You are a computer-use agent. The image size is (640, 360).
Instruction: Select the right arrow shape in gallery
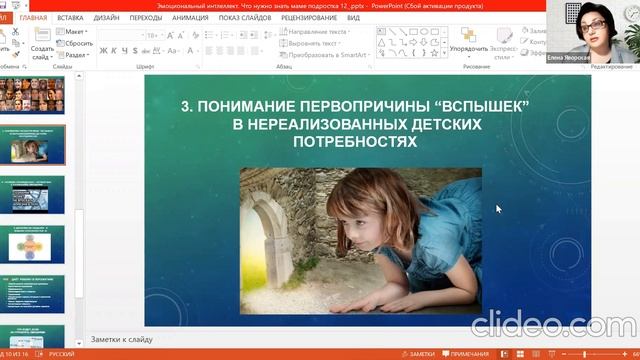coord(413,42)
